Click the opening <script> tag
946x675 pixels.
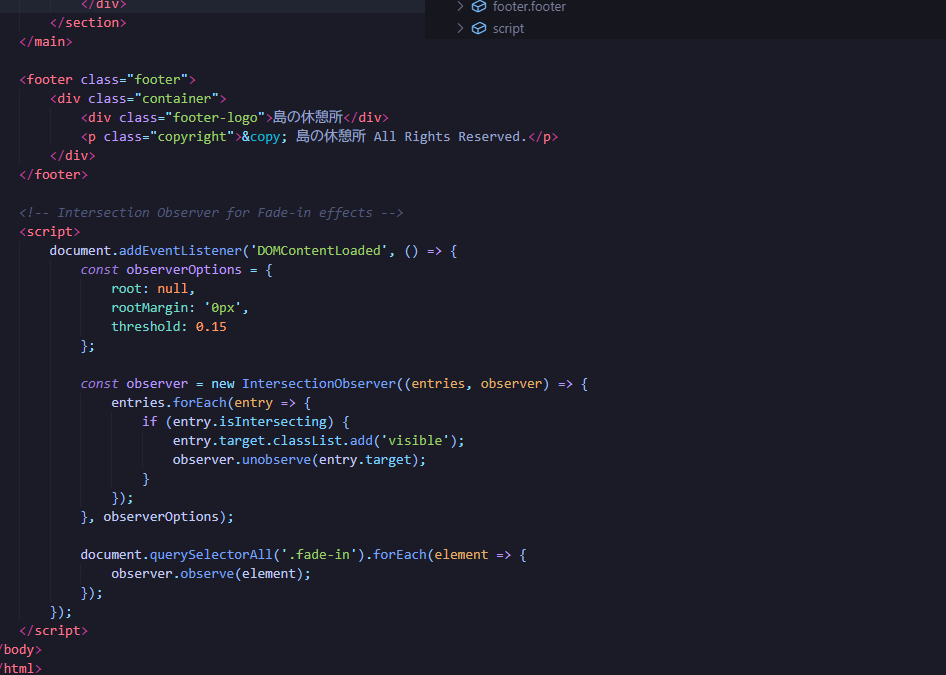click(50, 232)
